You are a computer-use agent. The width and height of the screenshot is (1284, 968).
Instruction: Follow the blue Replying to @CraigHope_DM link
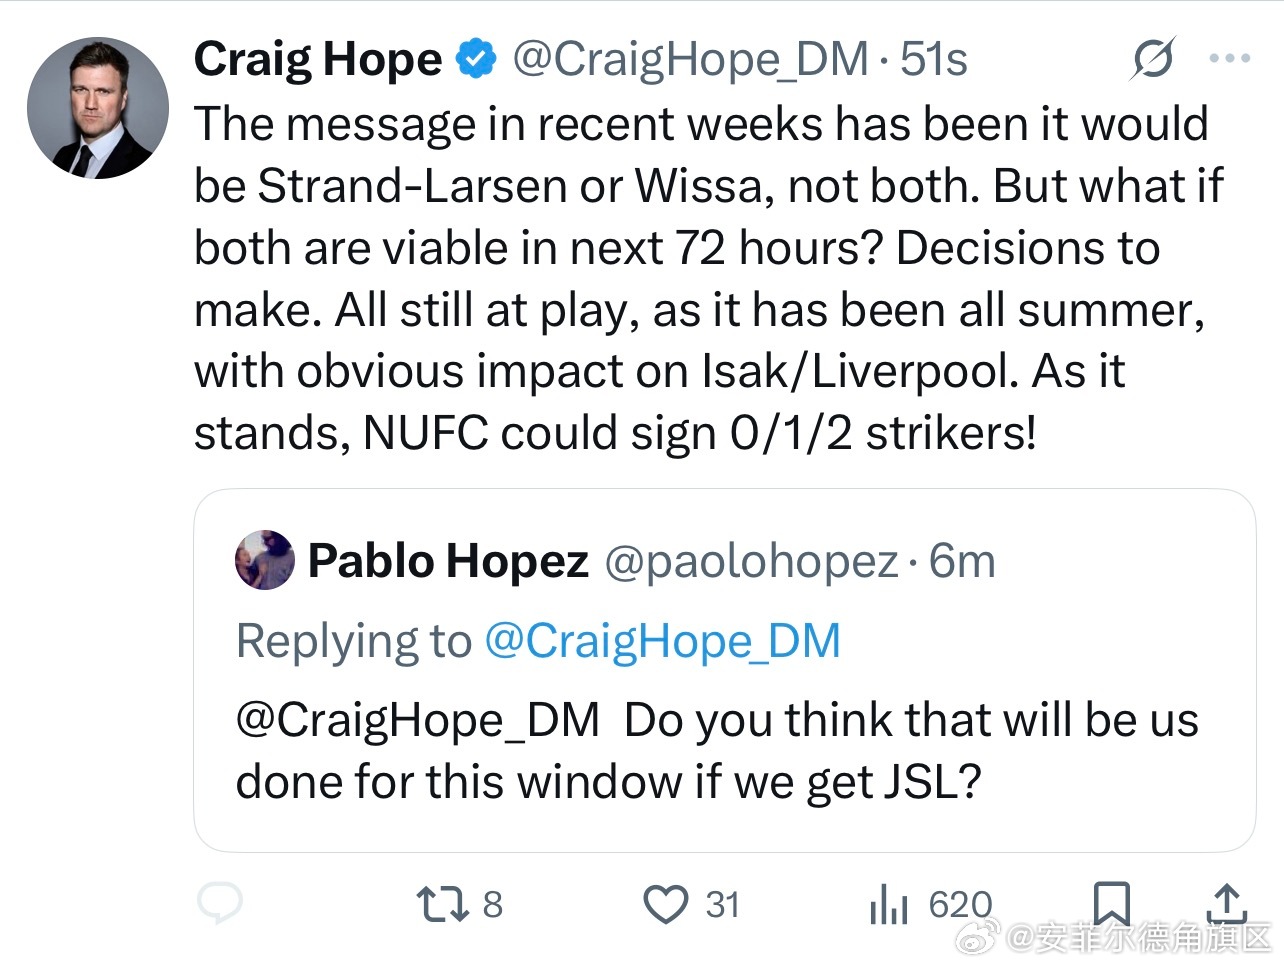(662, 641)
